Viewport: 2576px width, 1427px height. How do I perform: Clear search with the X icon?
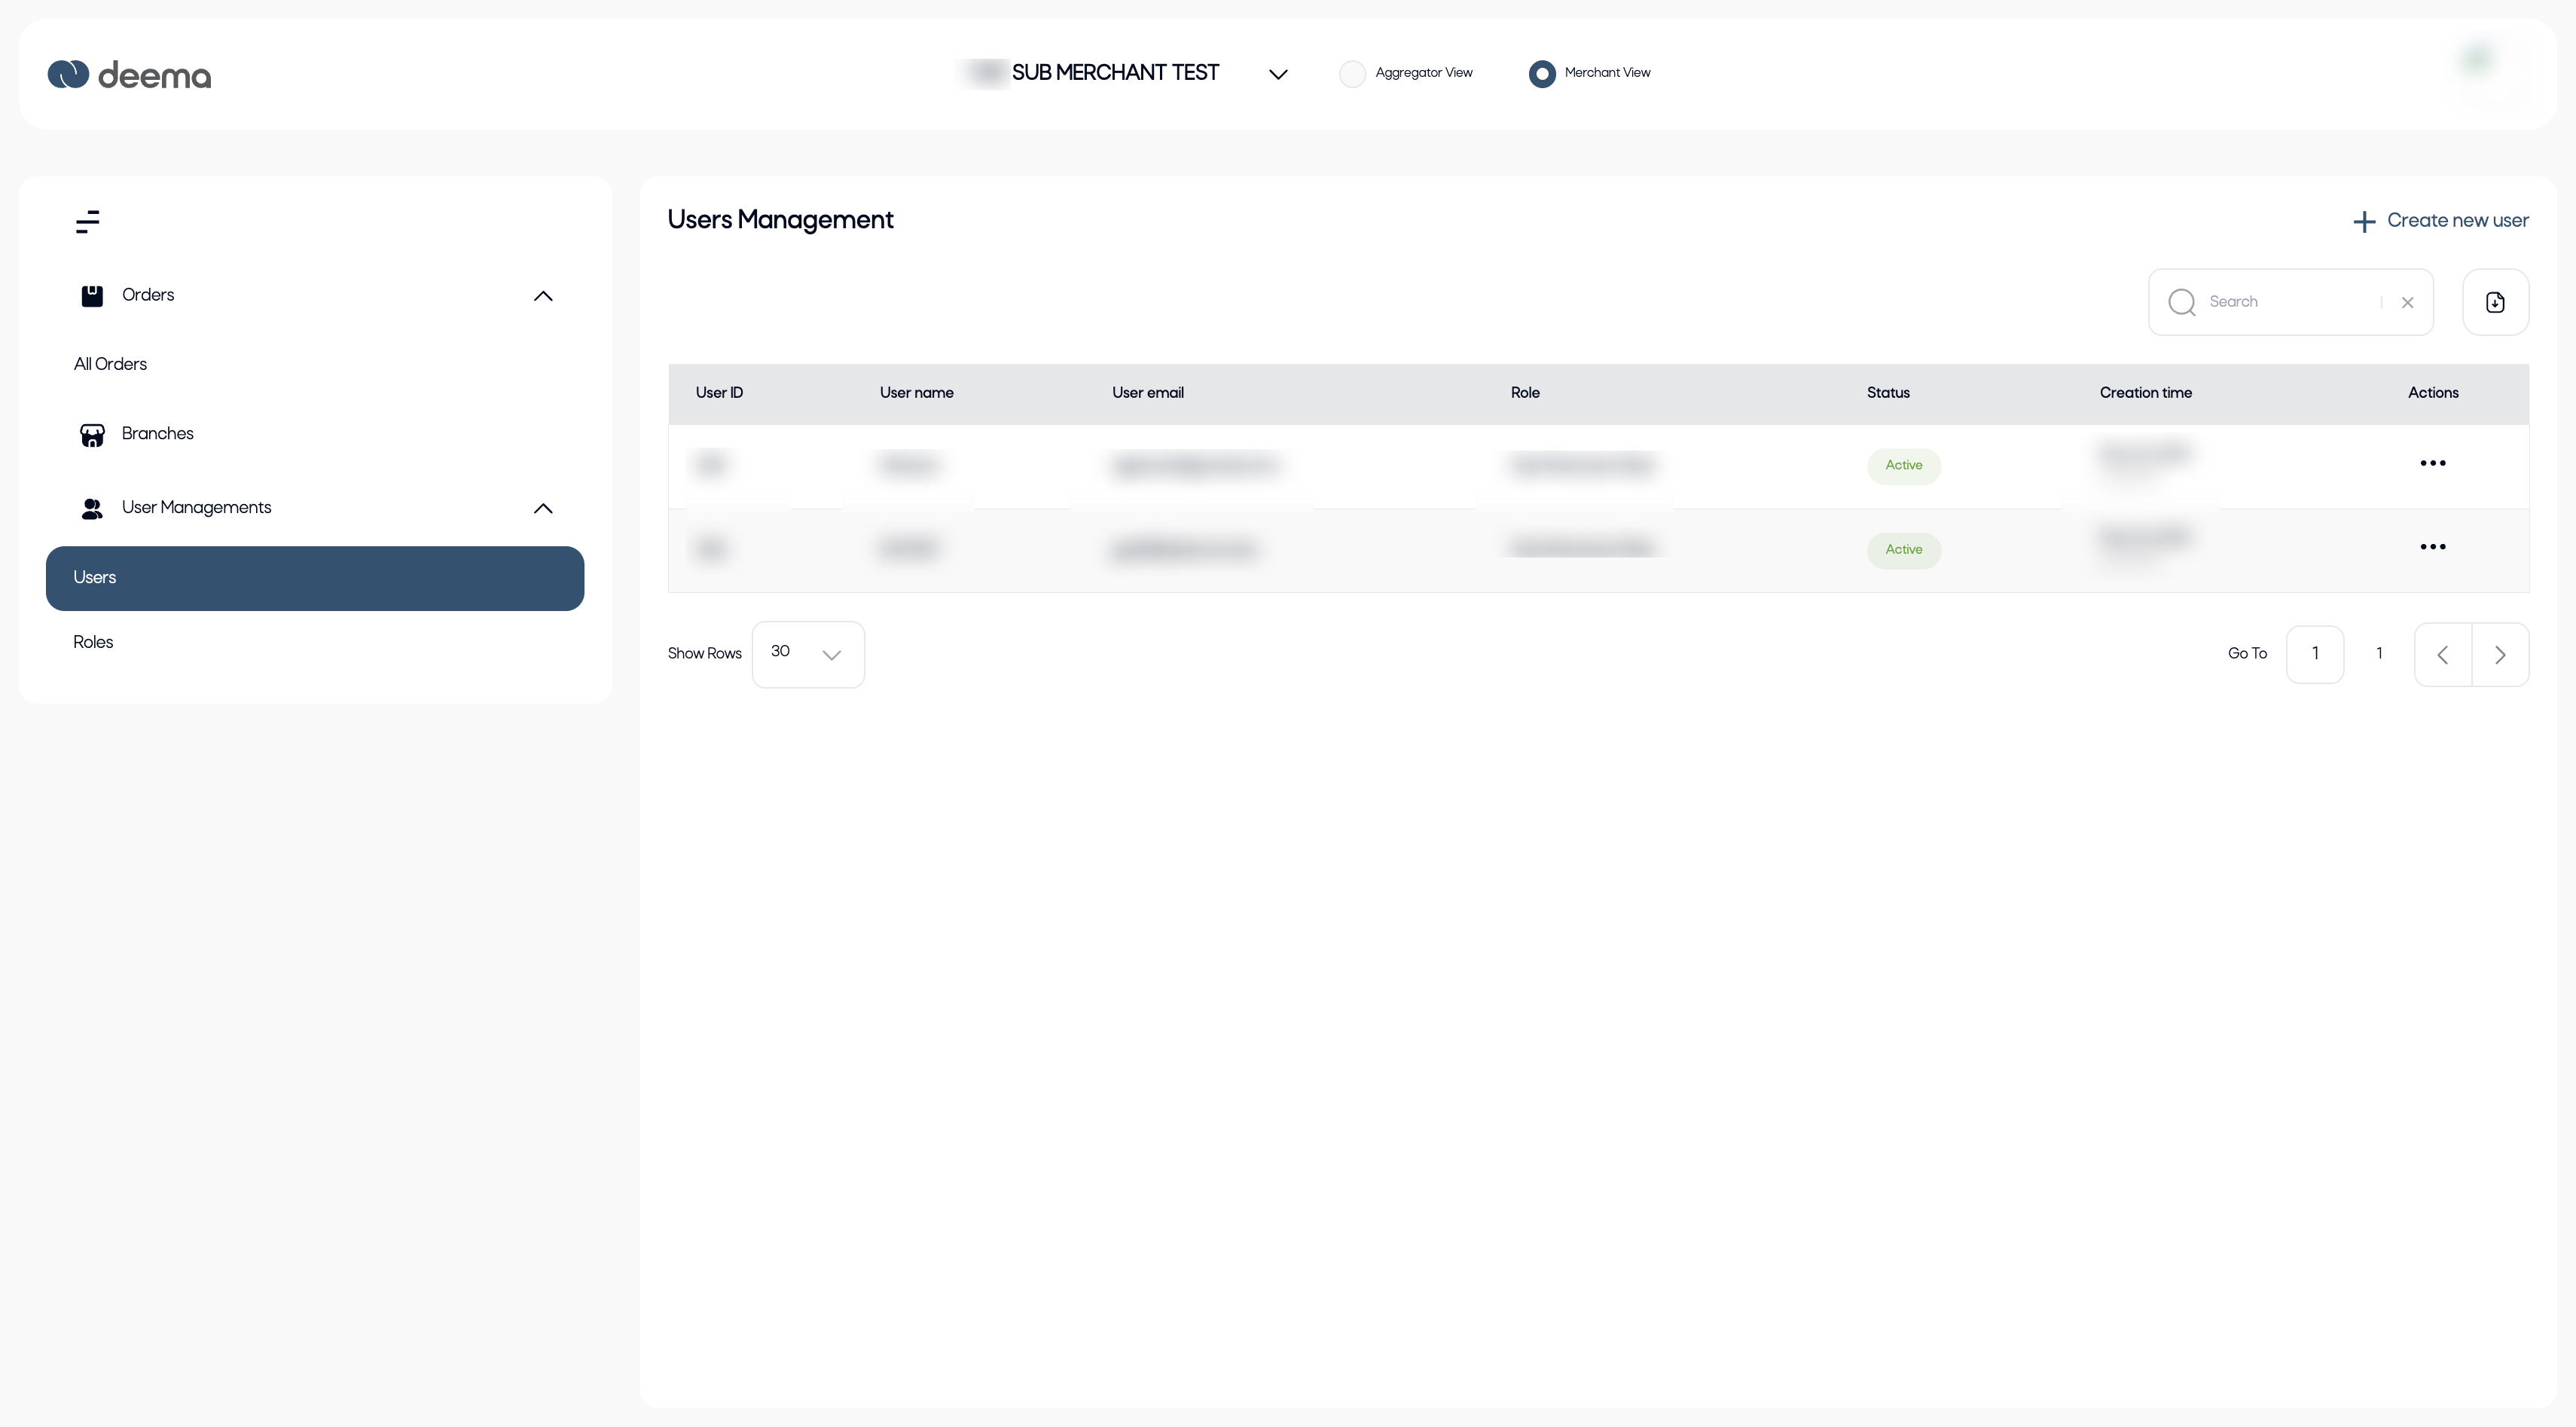(2407, 302)
